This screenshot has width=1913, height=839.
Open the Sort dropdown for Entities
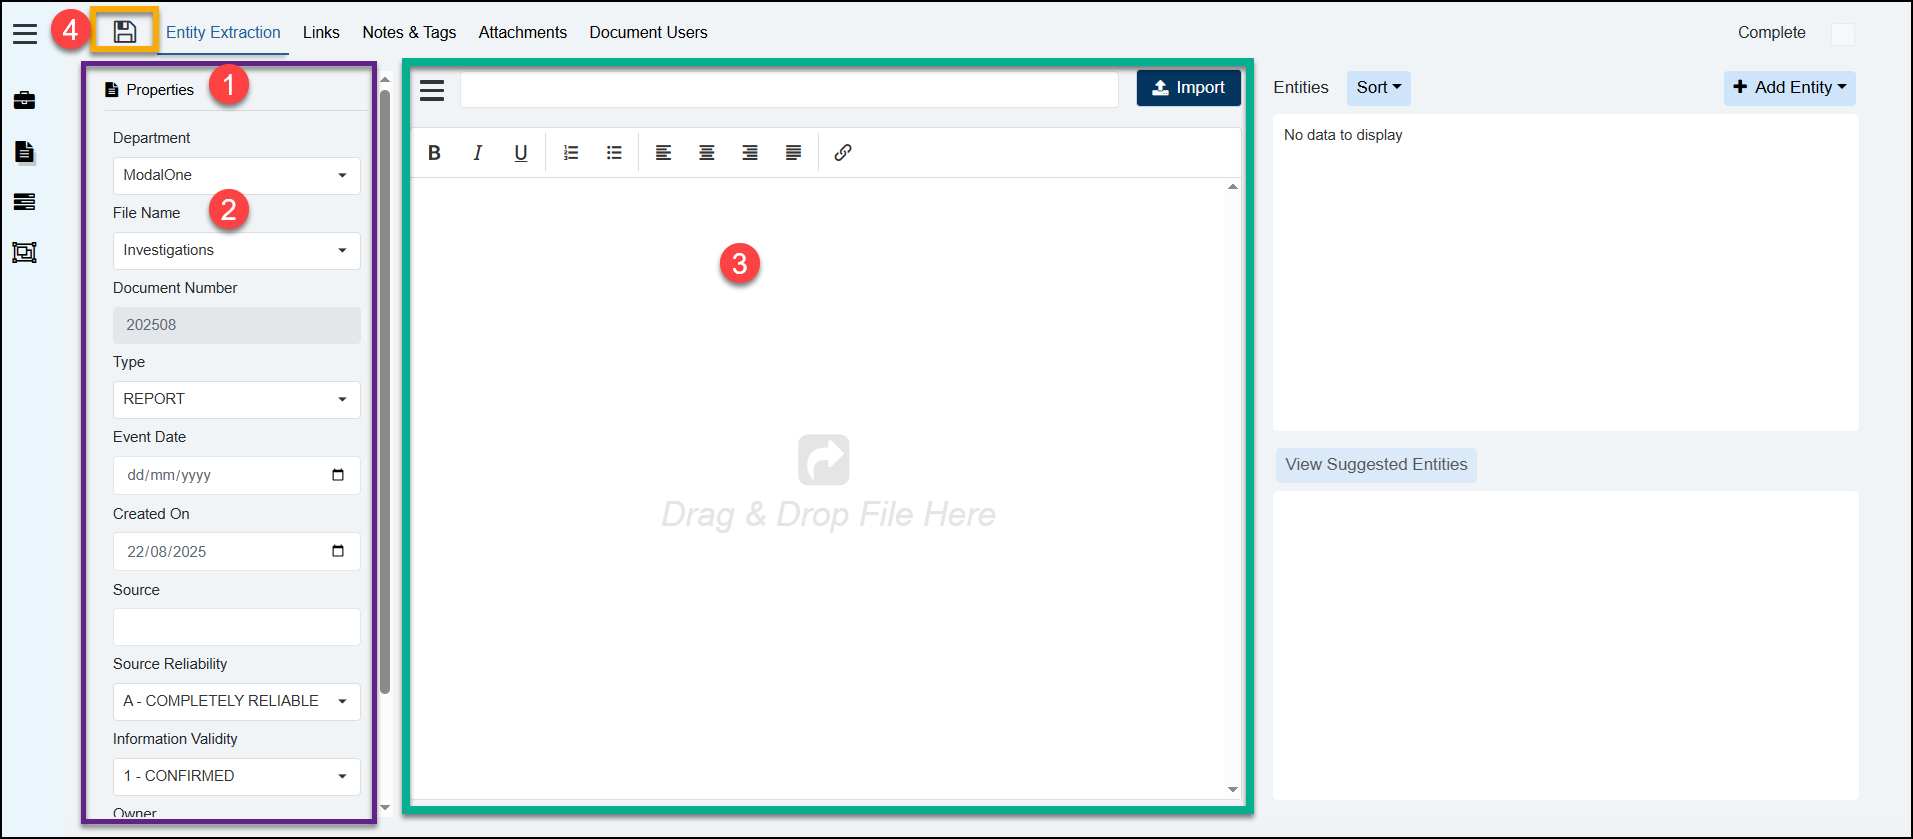1378,88
